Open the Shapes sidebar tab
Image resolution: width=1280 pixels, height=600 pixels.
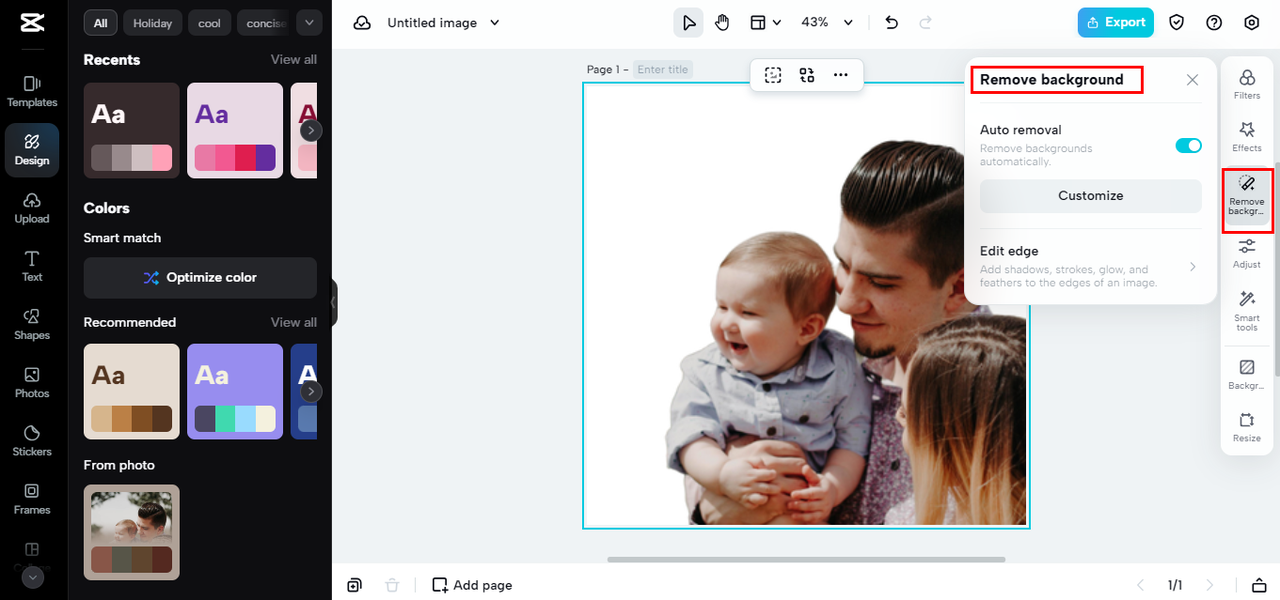click(32, 324)
